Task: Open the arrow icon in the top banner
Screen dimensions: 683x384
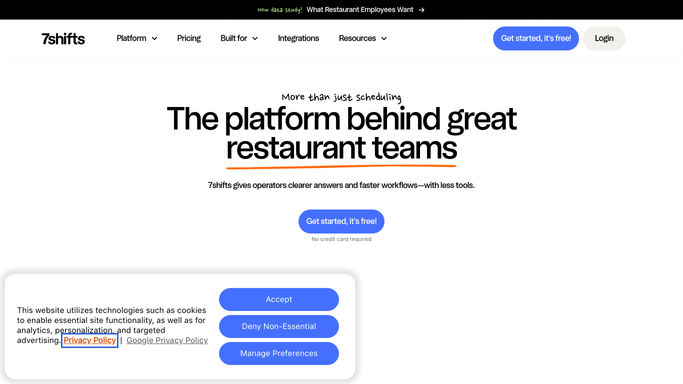Action: 421,10
